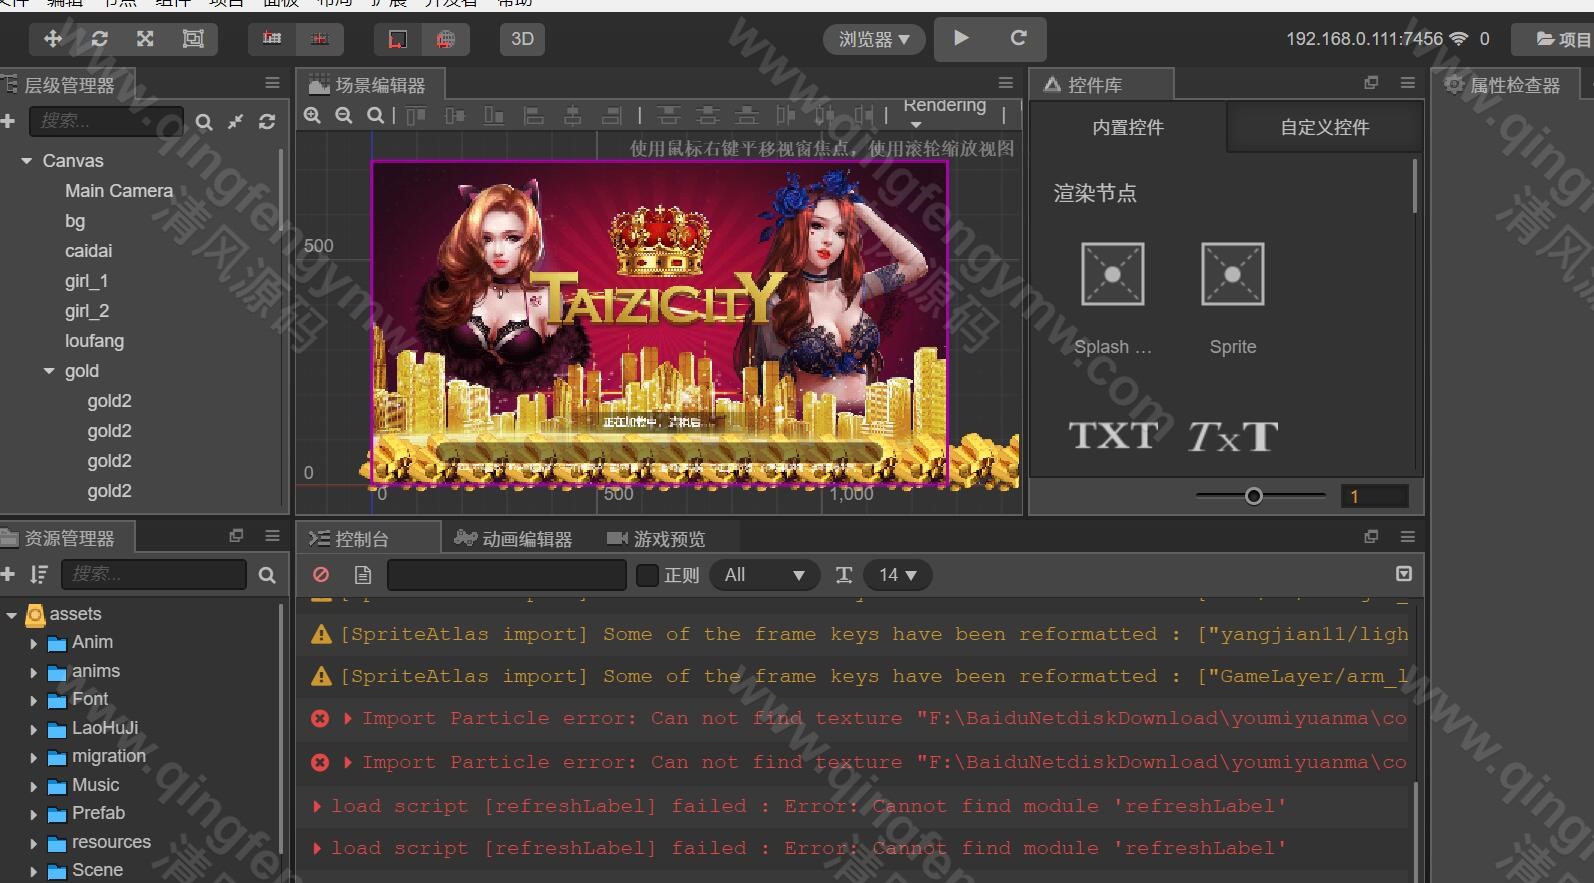Open the 场景编辑器 panel menu

tap(1006, 83)
